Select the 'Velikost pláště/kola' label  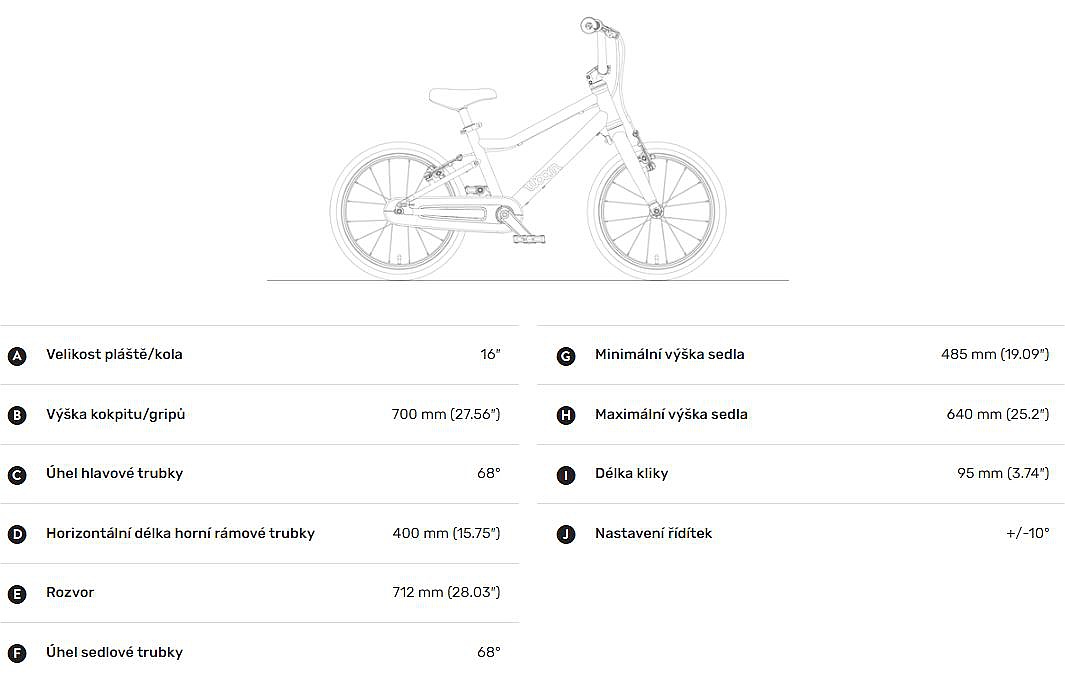point(114,355)
